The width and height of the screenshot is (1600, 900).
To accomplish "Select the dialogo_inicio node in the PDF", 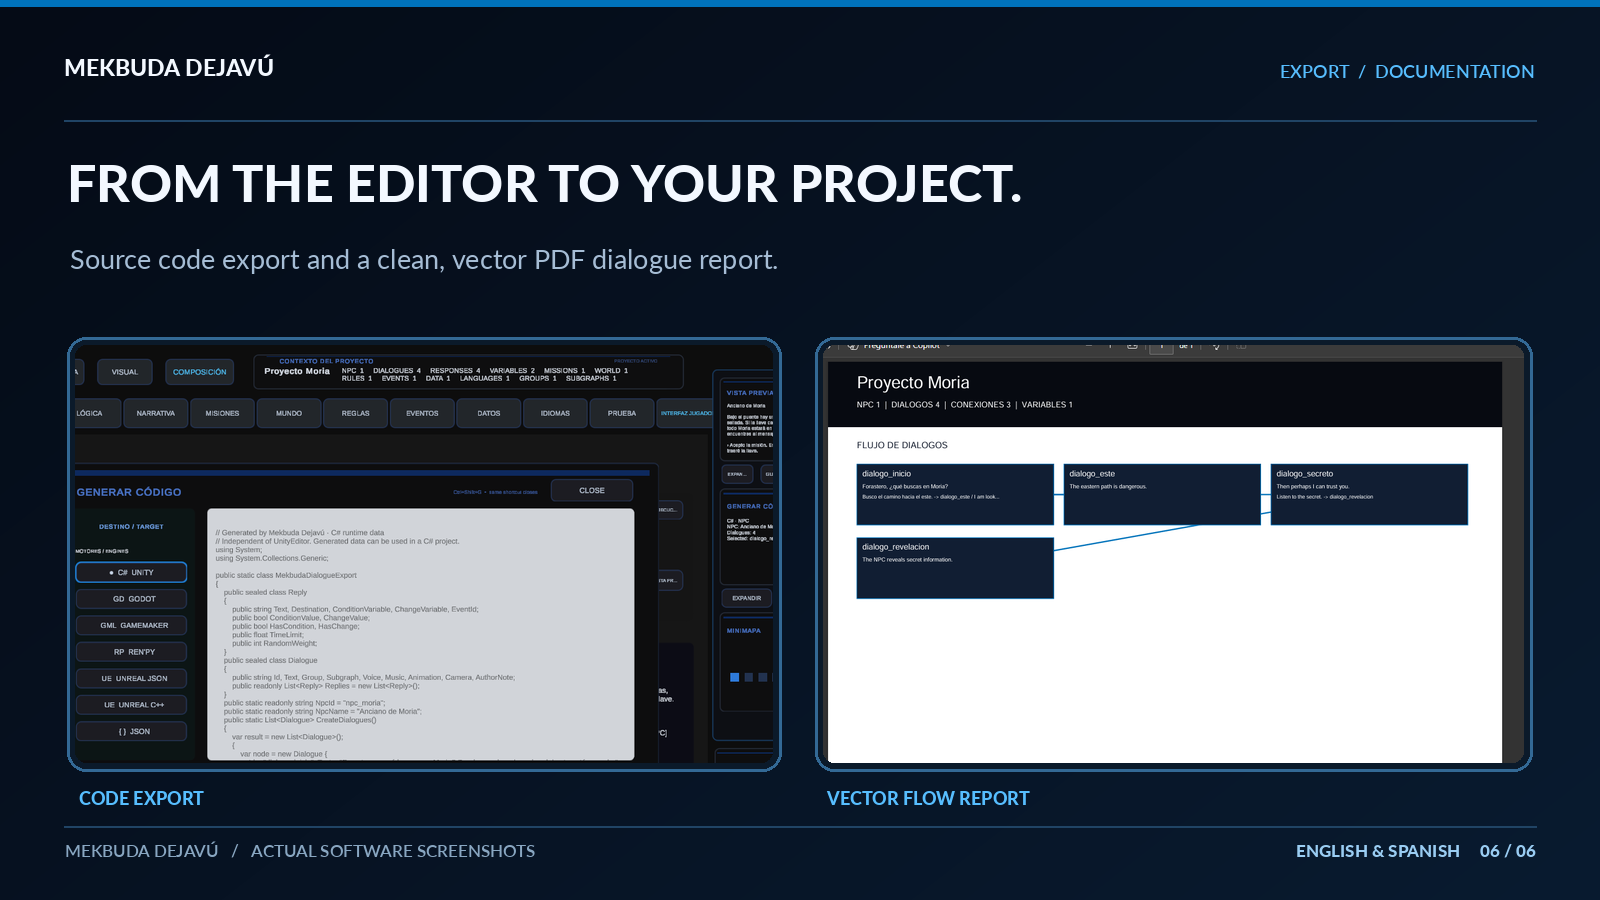I will click(955, 494).
